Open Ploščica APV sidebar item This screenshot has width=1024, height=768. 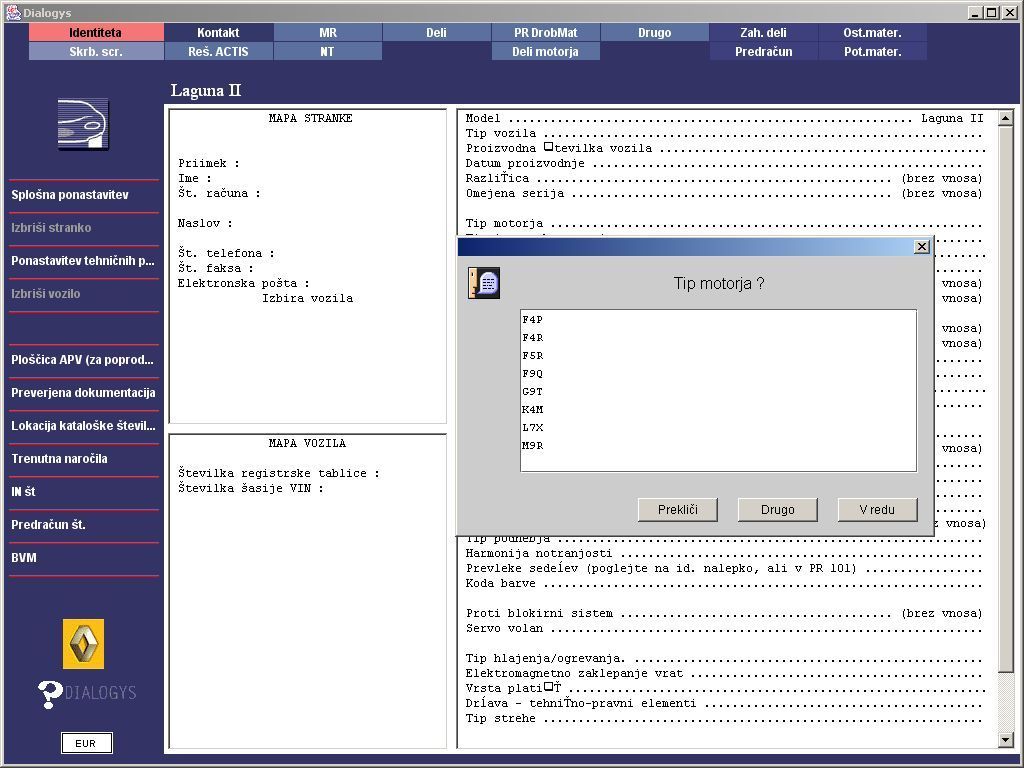84,360
